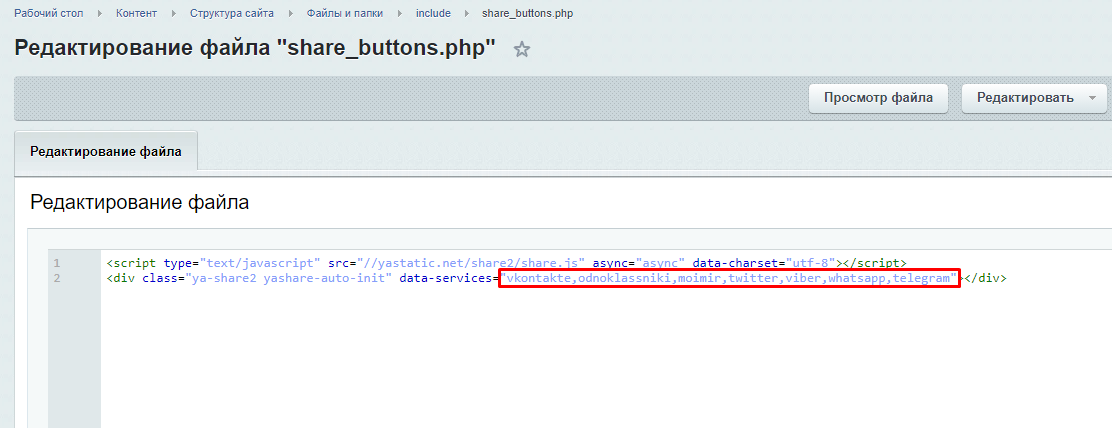Click the yastatic.net share.js src string

(x=472, y=263)
